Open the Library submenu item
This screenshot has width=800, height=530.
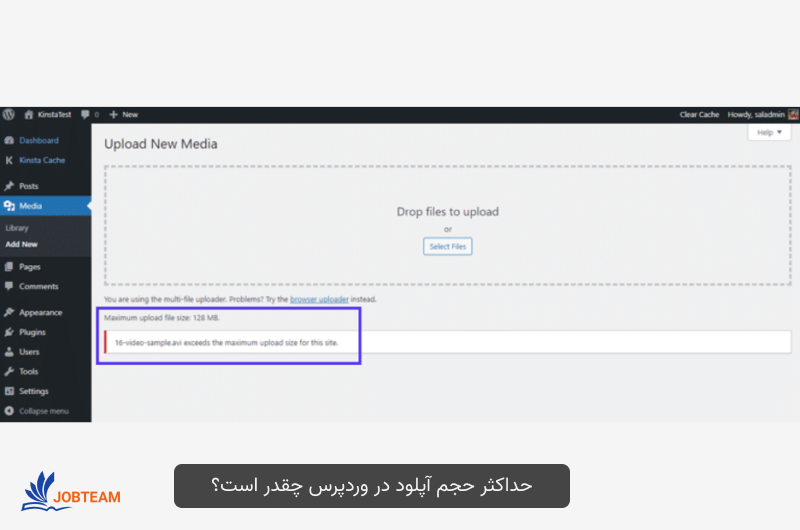pos(17,228)
